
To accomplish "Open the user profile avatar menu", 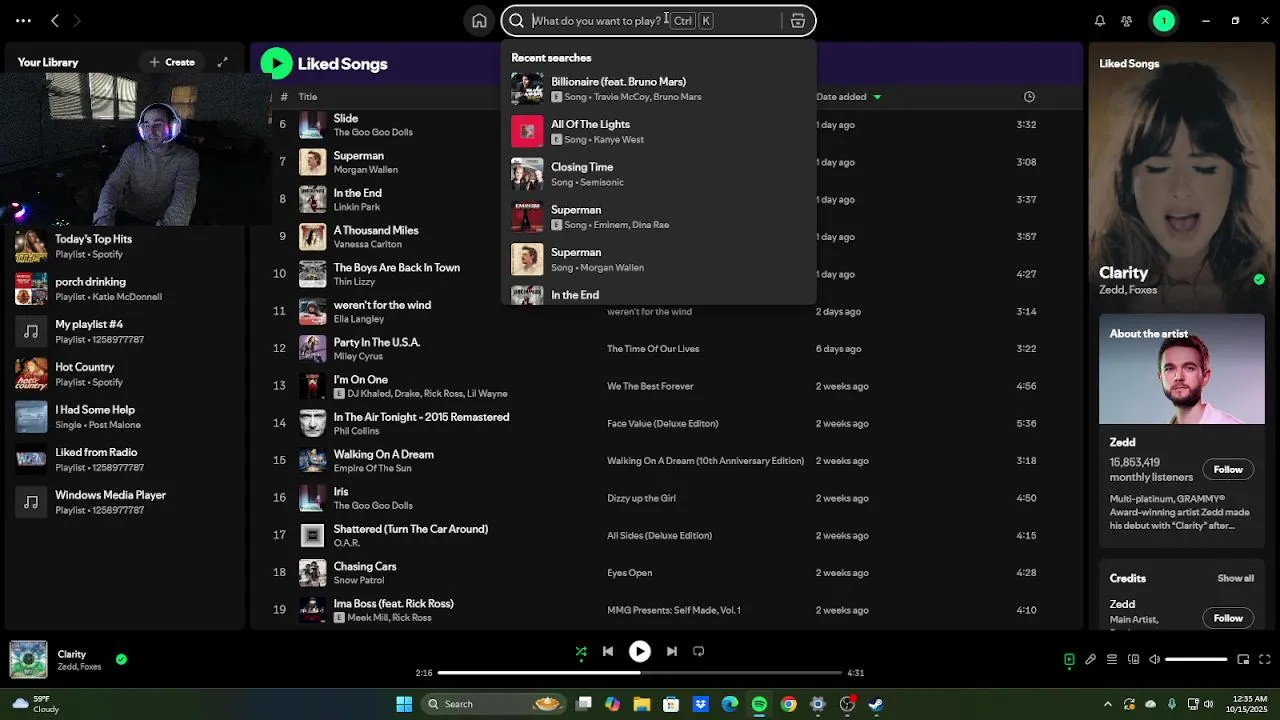I will click(x=1164, y=20).
